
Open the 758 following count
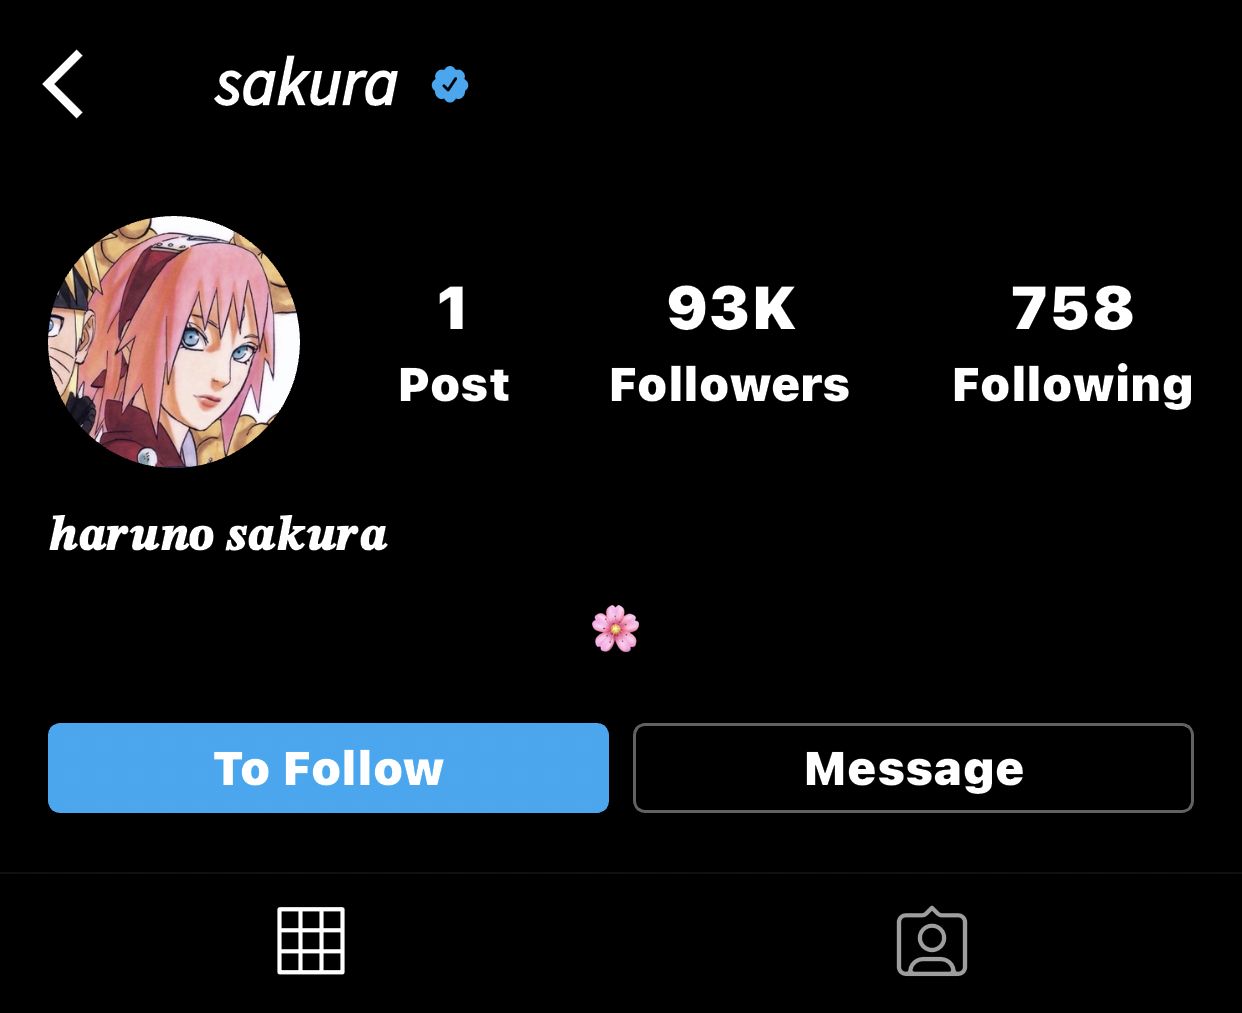tap(1073, 308)
